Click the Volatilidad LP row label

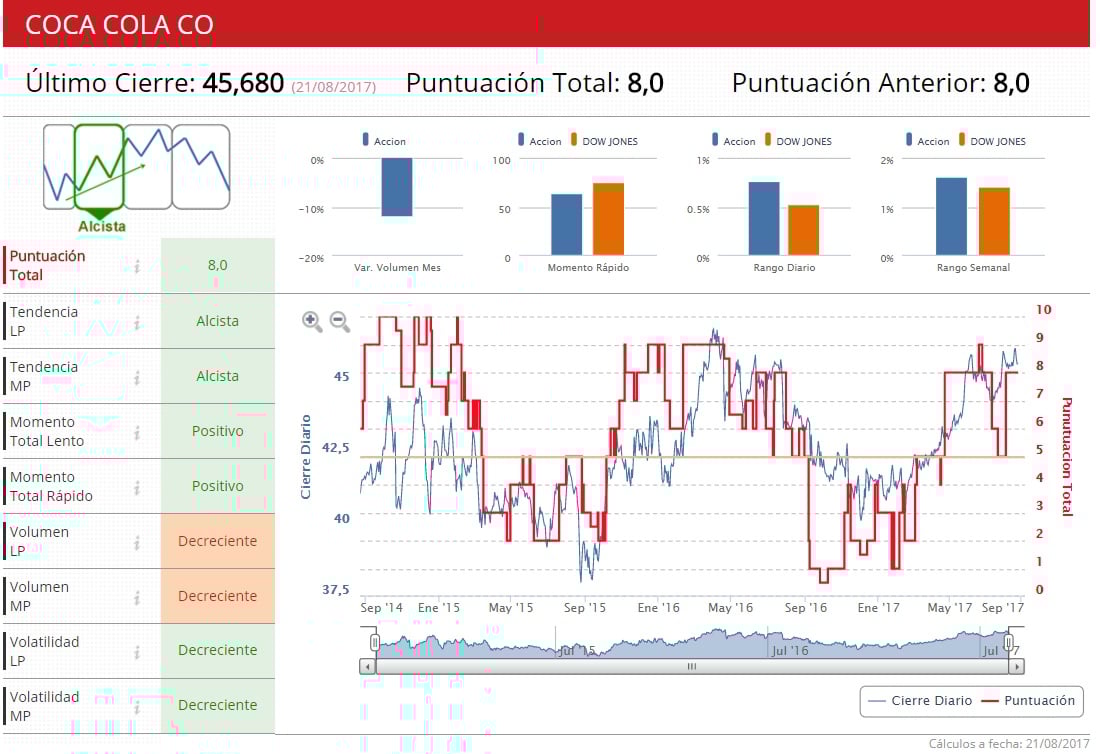tap(44, 651)
